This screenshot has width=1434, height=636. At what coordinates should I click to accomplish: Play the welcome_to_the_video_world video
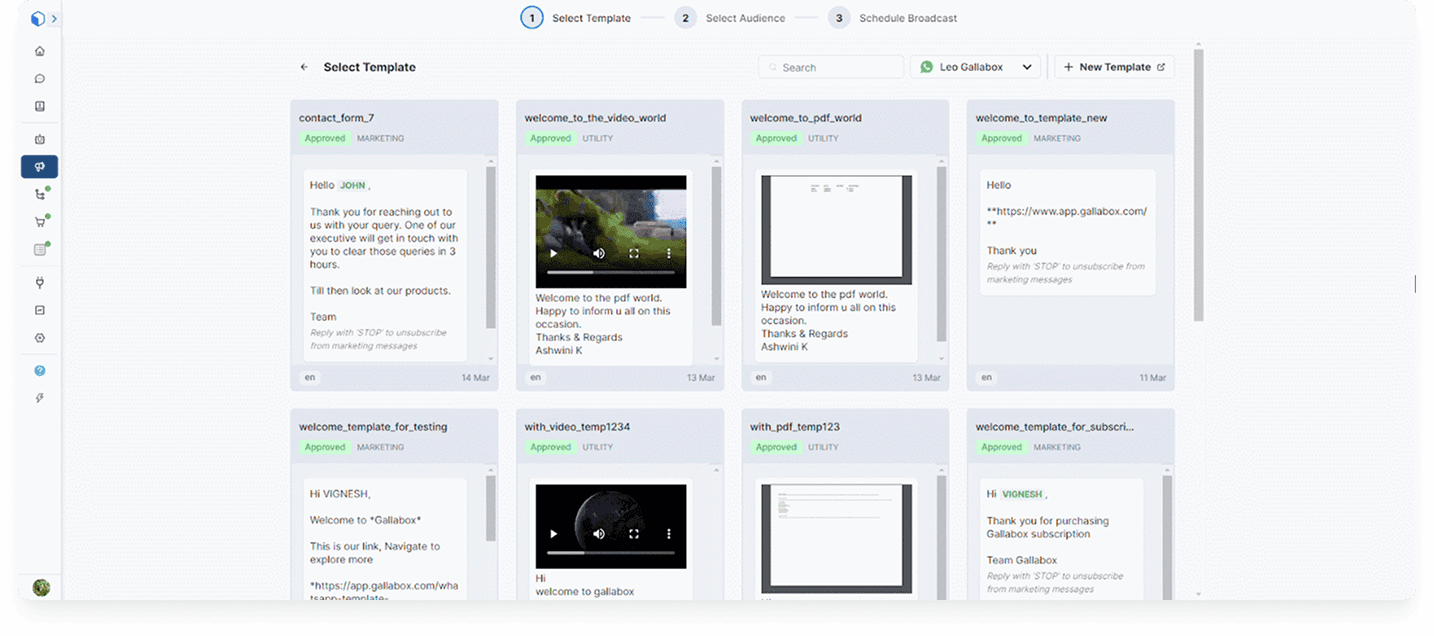554,254
